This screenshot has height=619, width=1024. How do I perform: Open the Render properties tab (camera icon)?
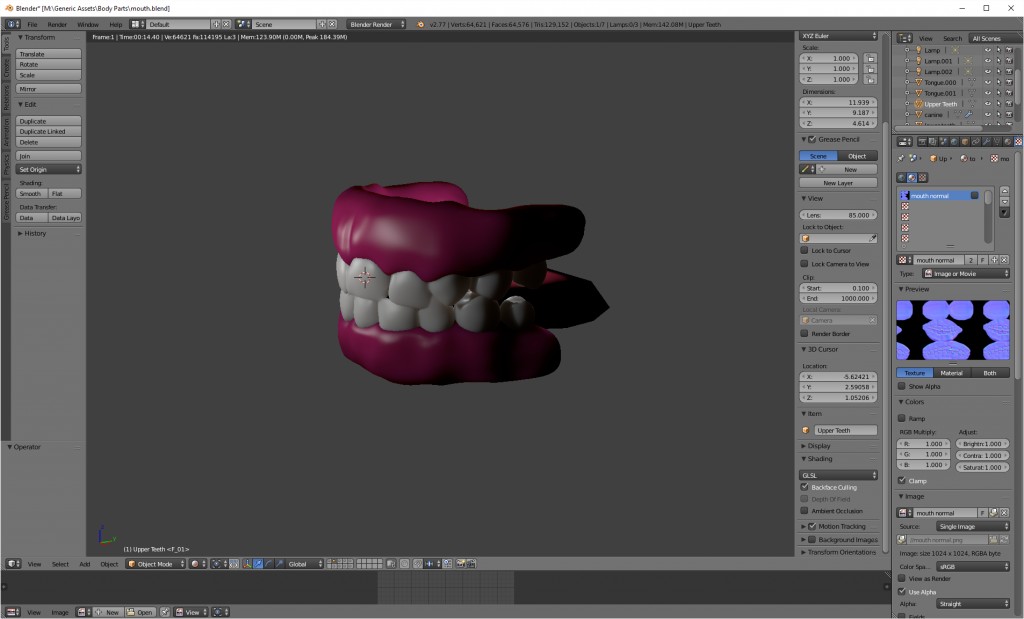click(x=923, y=142)
